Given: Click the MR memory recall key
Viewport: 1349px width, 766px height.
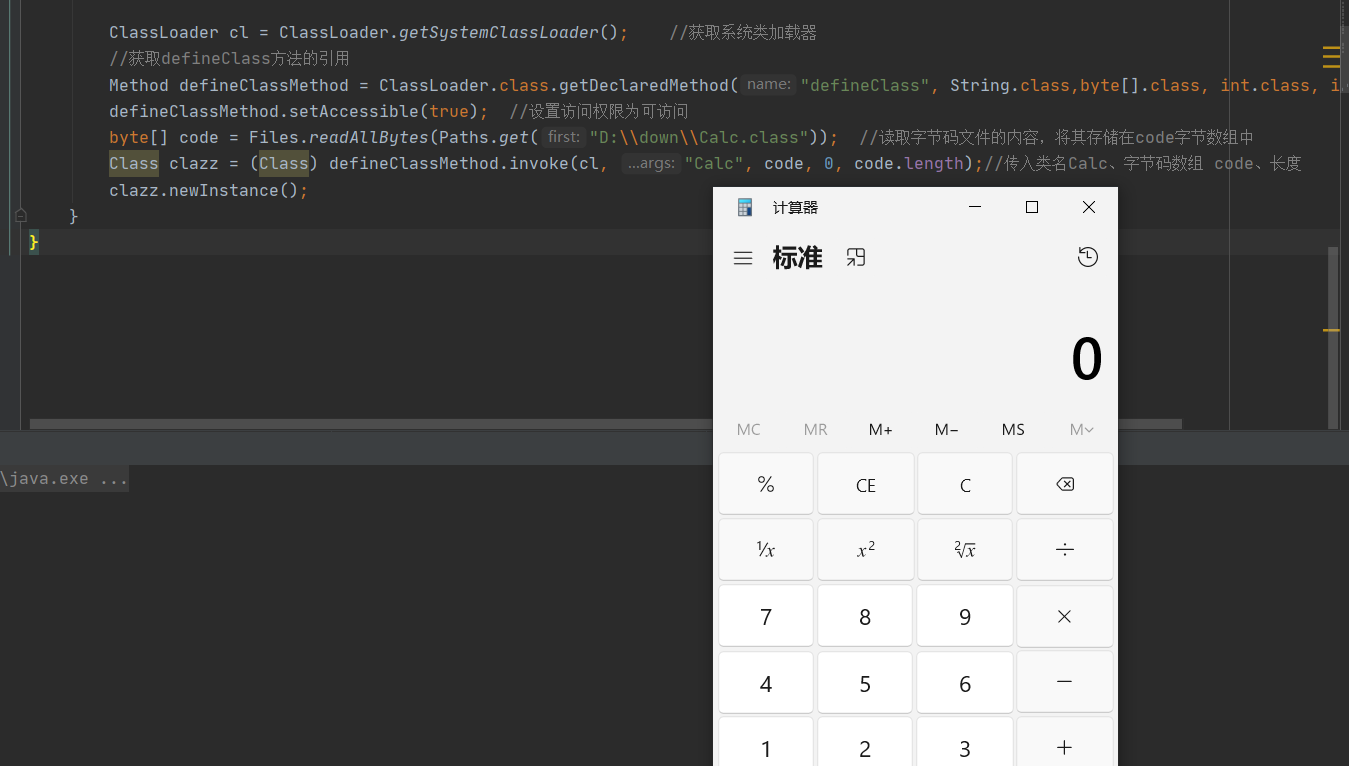Looking at the screenshot, I should pyautogui.click(x=815, y=429).
